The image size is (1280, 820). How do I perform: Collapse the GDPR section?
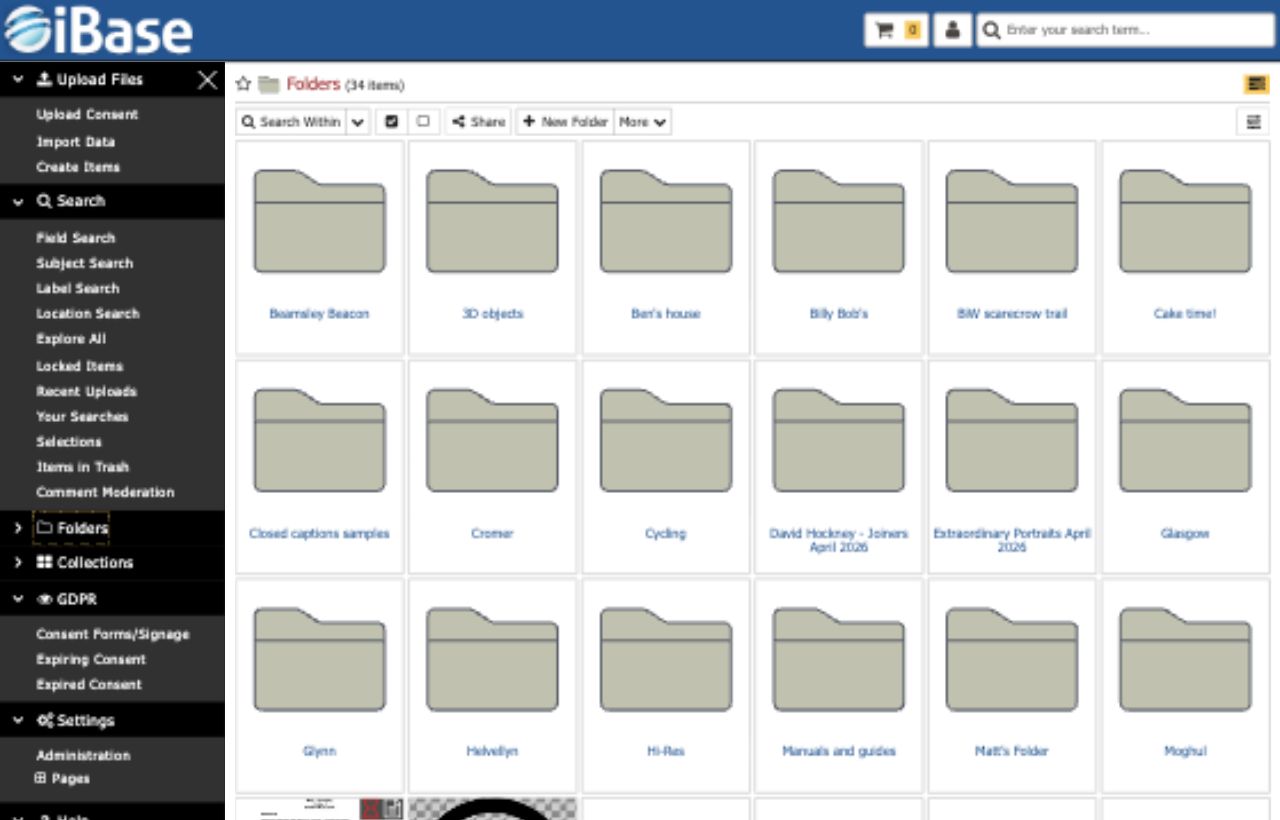coord(18,600)
